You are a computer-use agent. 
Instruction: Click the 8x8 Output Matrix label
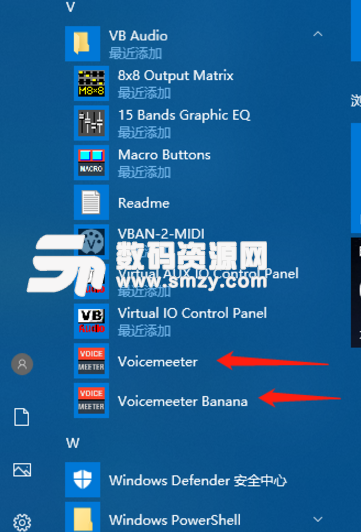pyautogui.click(x=175, y=75)
